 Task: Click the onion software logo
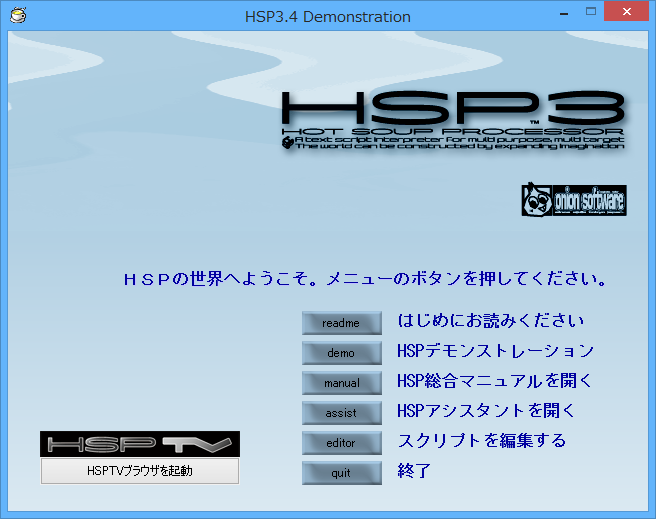(x=574, y=199)
